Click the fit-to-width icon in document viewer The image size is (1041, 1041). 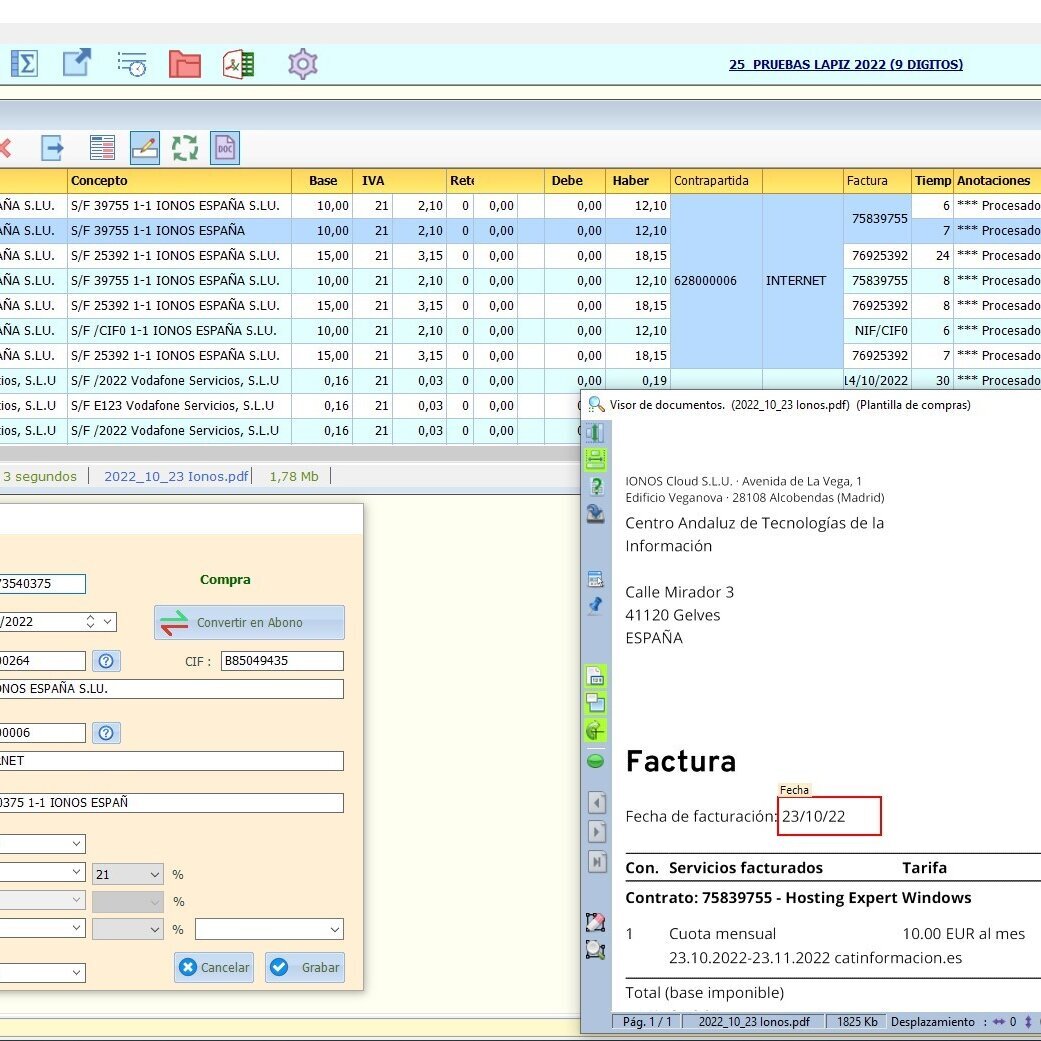click(595, 460)
